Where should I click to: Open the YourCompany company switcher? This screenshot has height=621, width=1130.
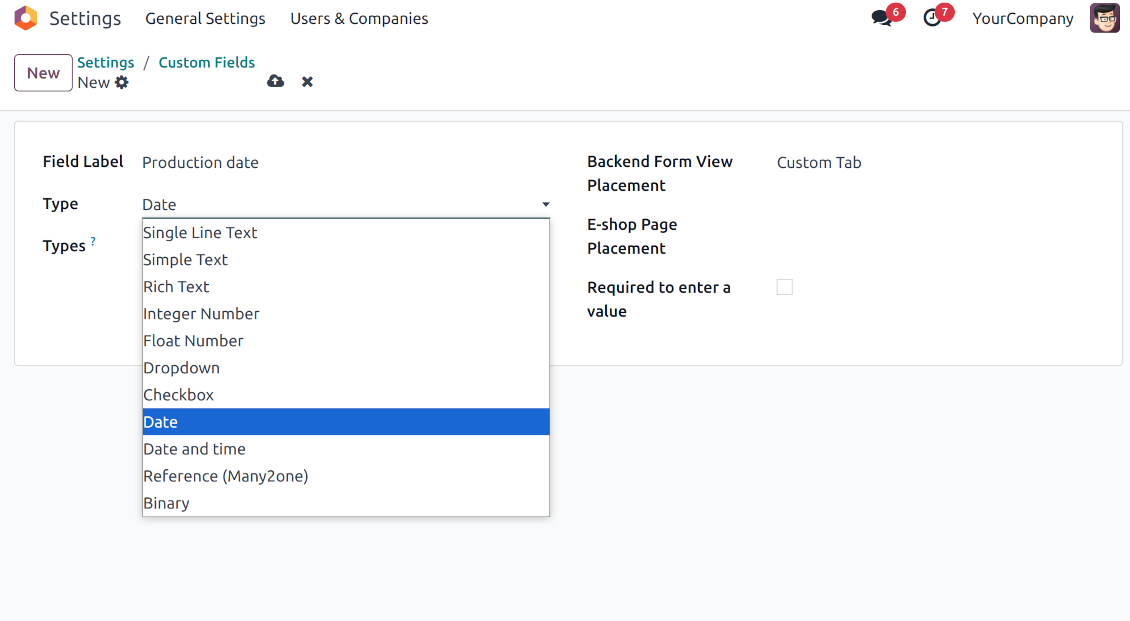(x=1022, y=19)
